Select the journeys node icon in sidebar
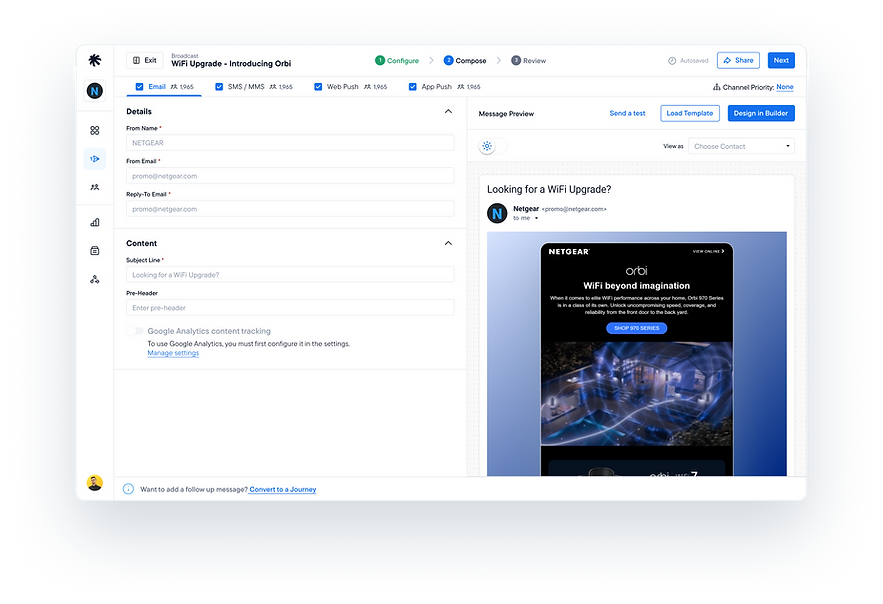This screenshot has width=883, height=604. (94, 279)
